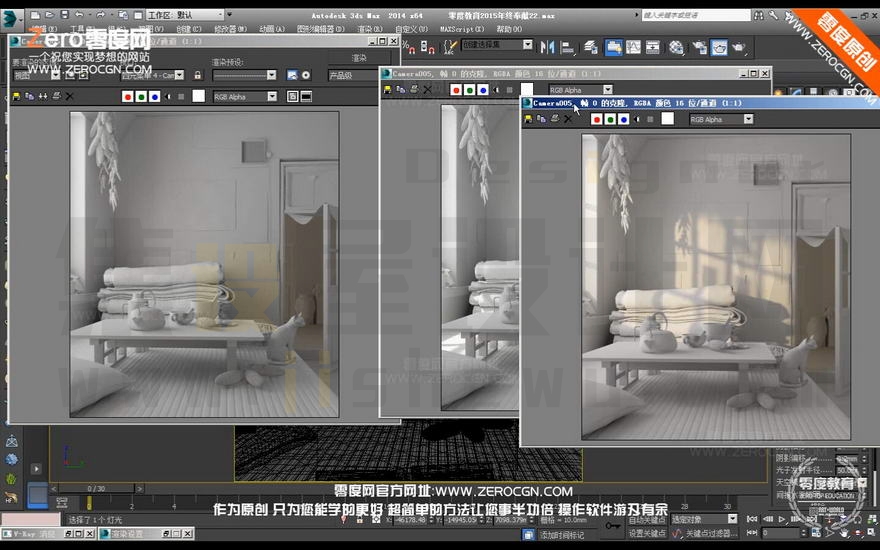Toggle the viewport lock icon in render window
The height and width of the screenshot is (550, 880).
[x=198, y=75]
